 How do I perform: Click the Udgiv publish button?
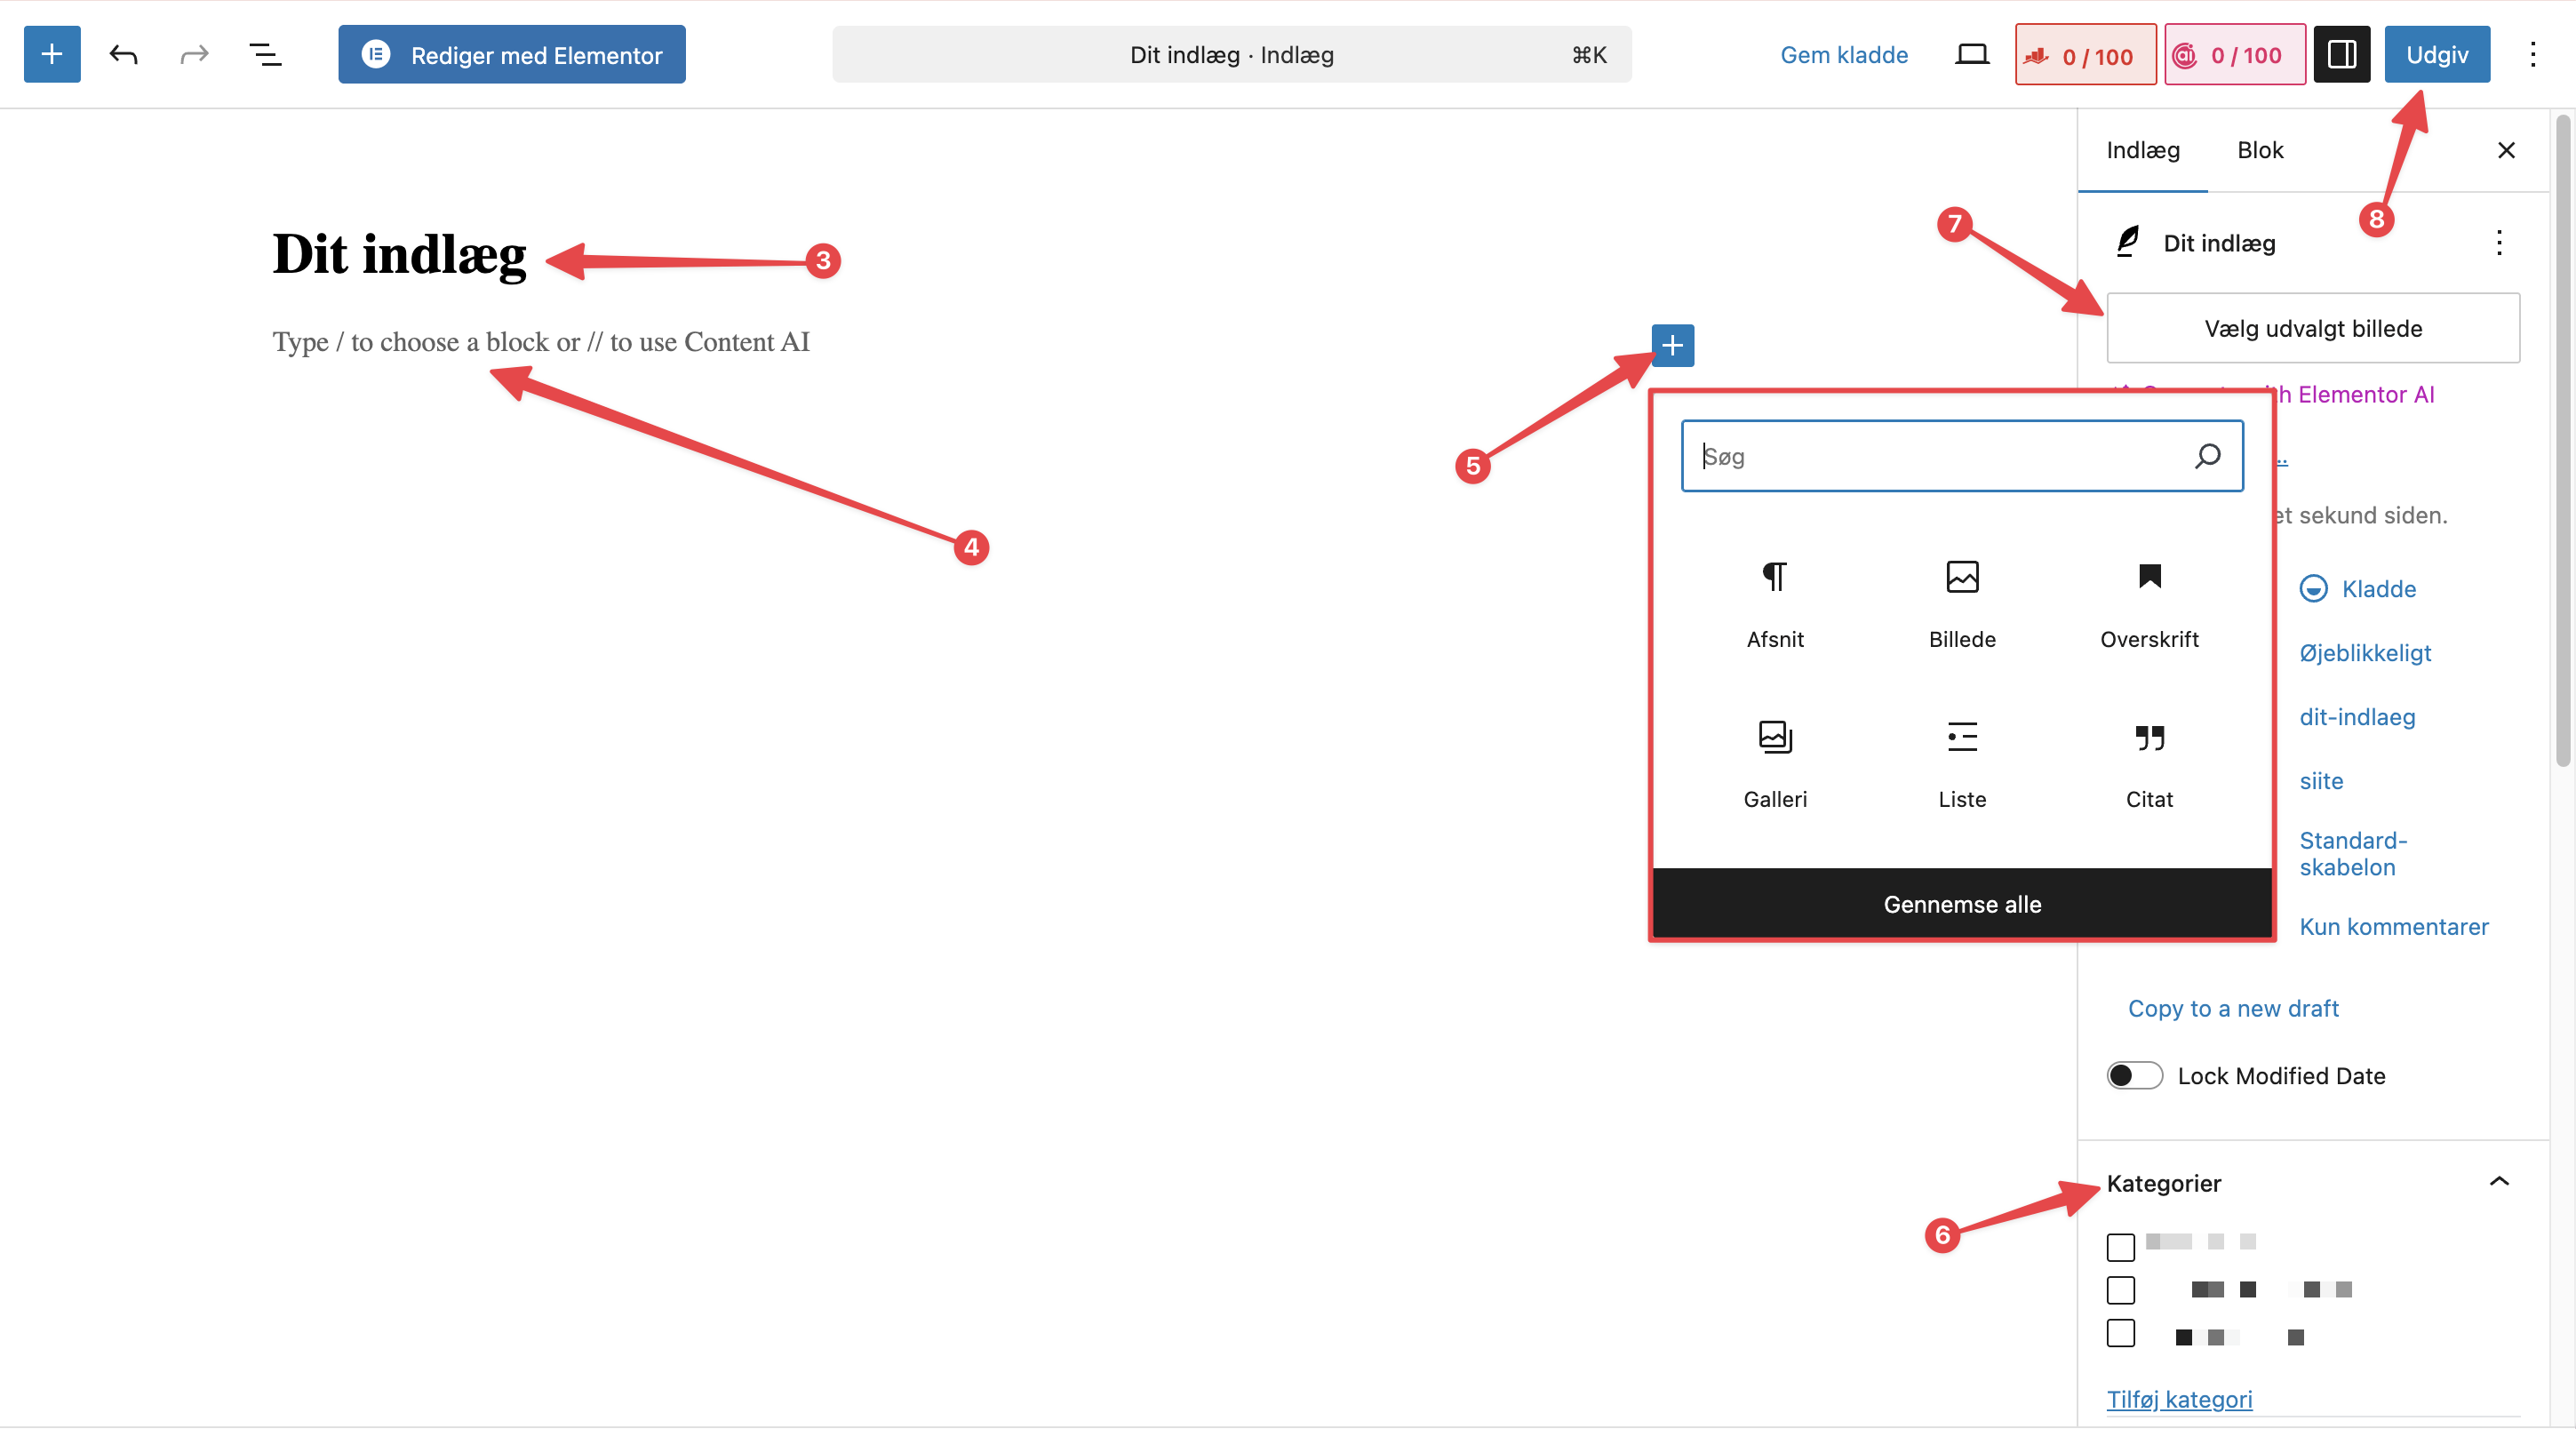[x=2436, y=54]
